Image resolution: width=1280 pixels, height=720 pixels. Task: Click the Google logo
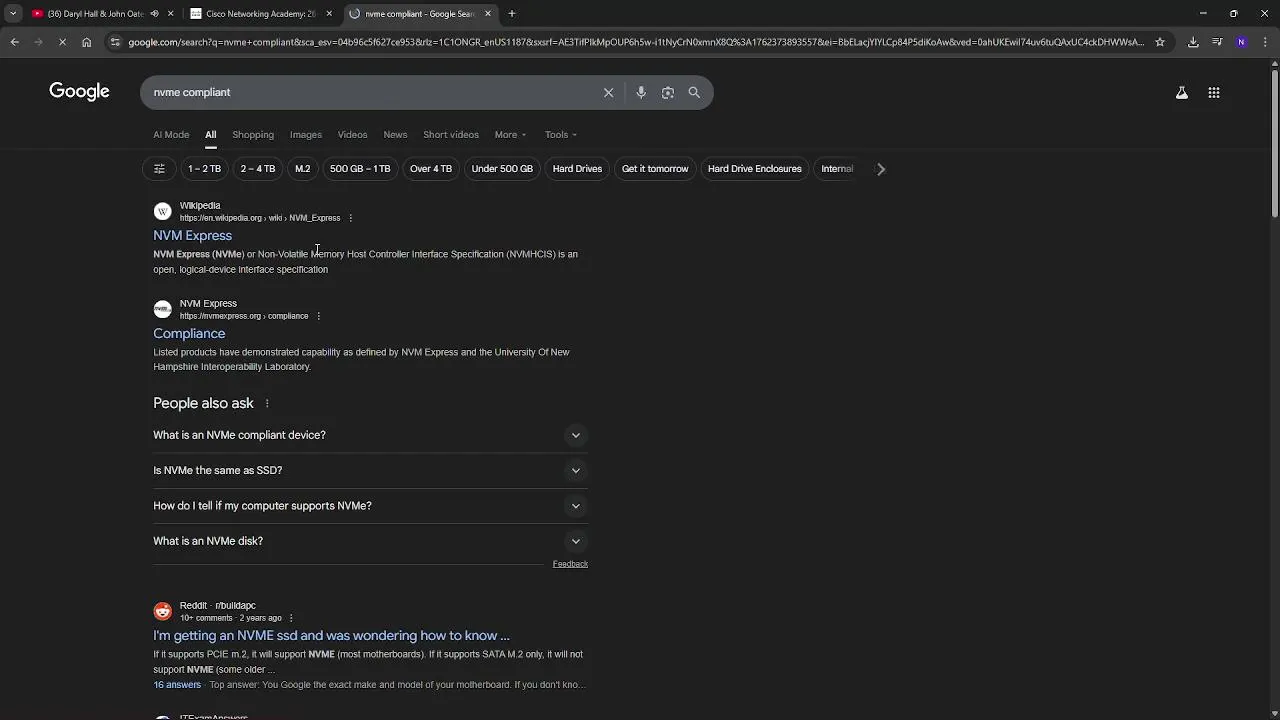click(79, 92)
